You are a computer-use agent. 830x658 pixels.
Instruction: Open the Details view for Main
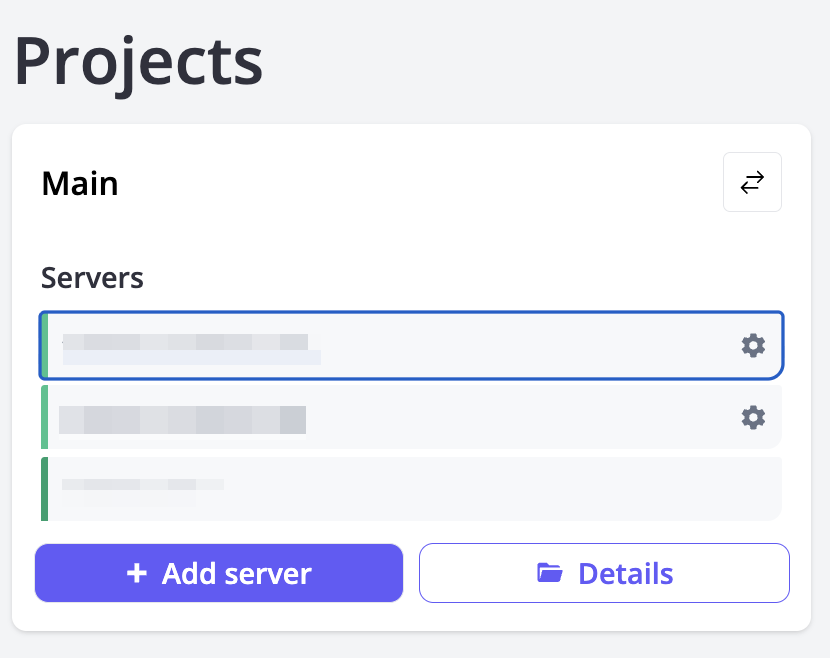(x=604, y=573)
